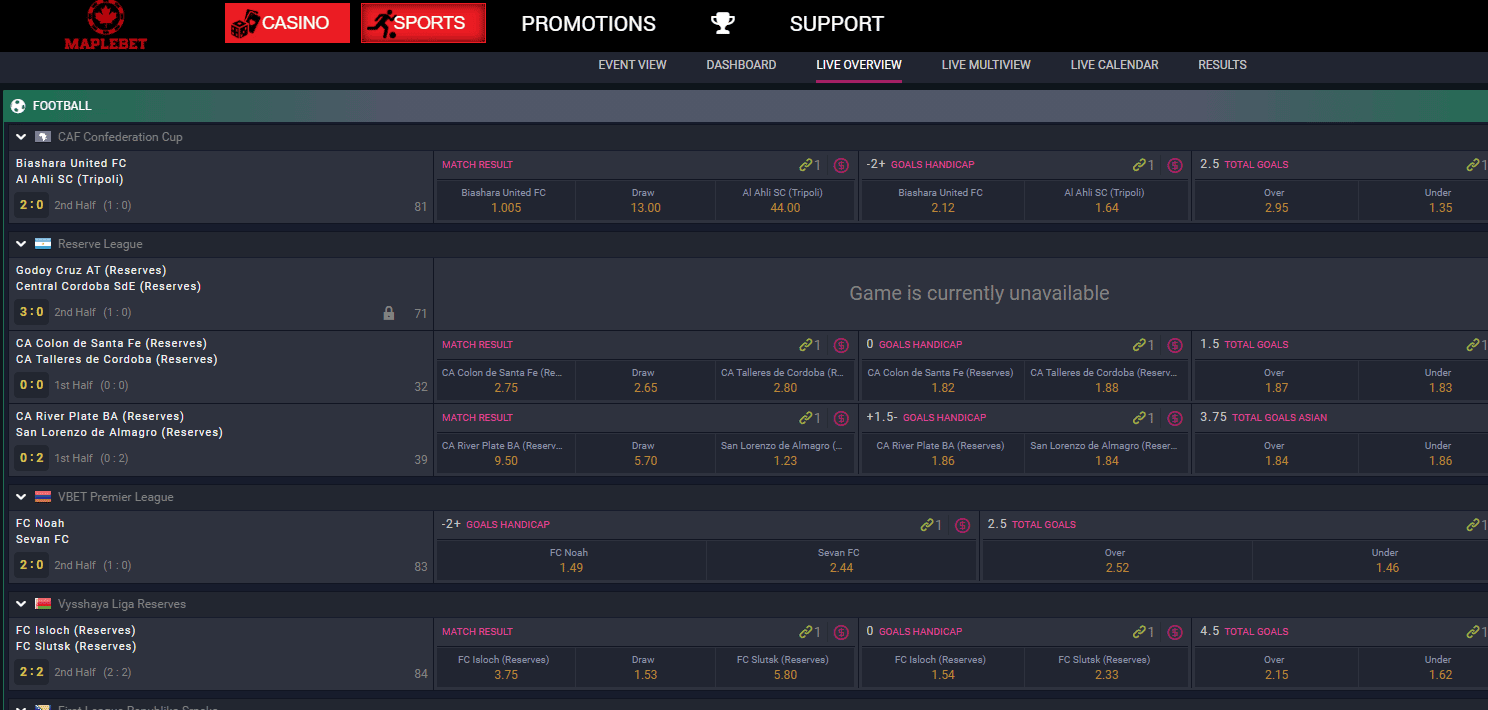1488x710 pixels.
Task: Switch to the Live Multiview tab
Action: pos(985,65)
